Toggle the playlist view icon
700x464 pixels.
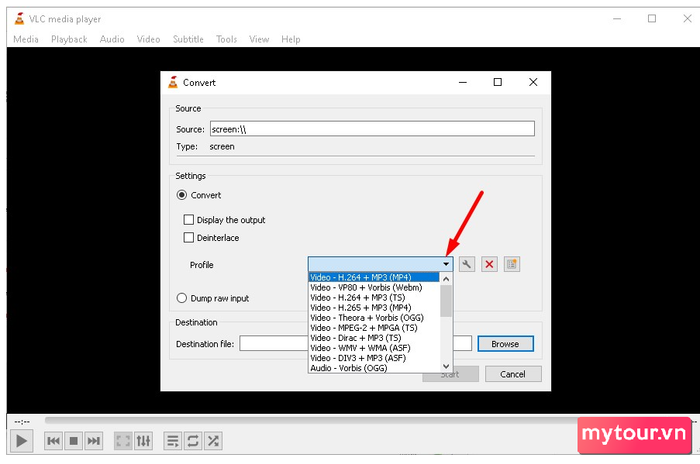tap(172, 440)
